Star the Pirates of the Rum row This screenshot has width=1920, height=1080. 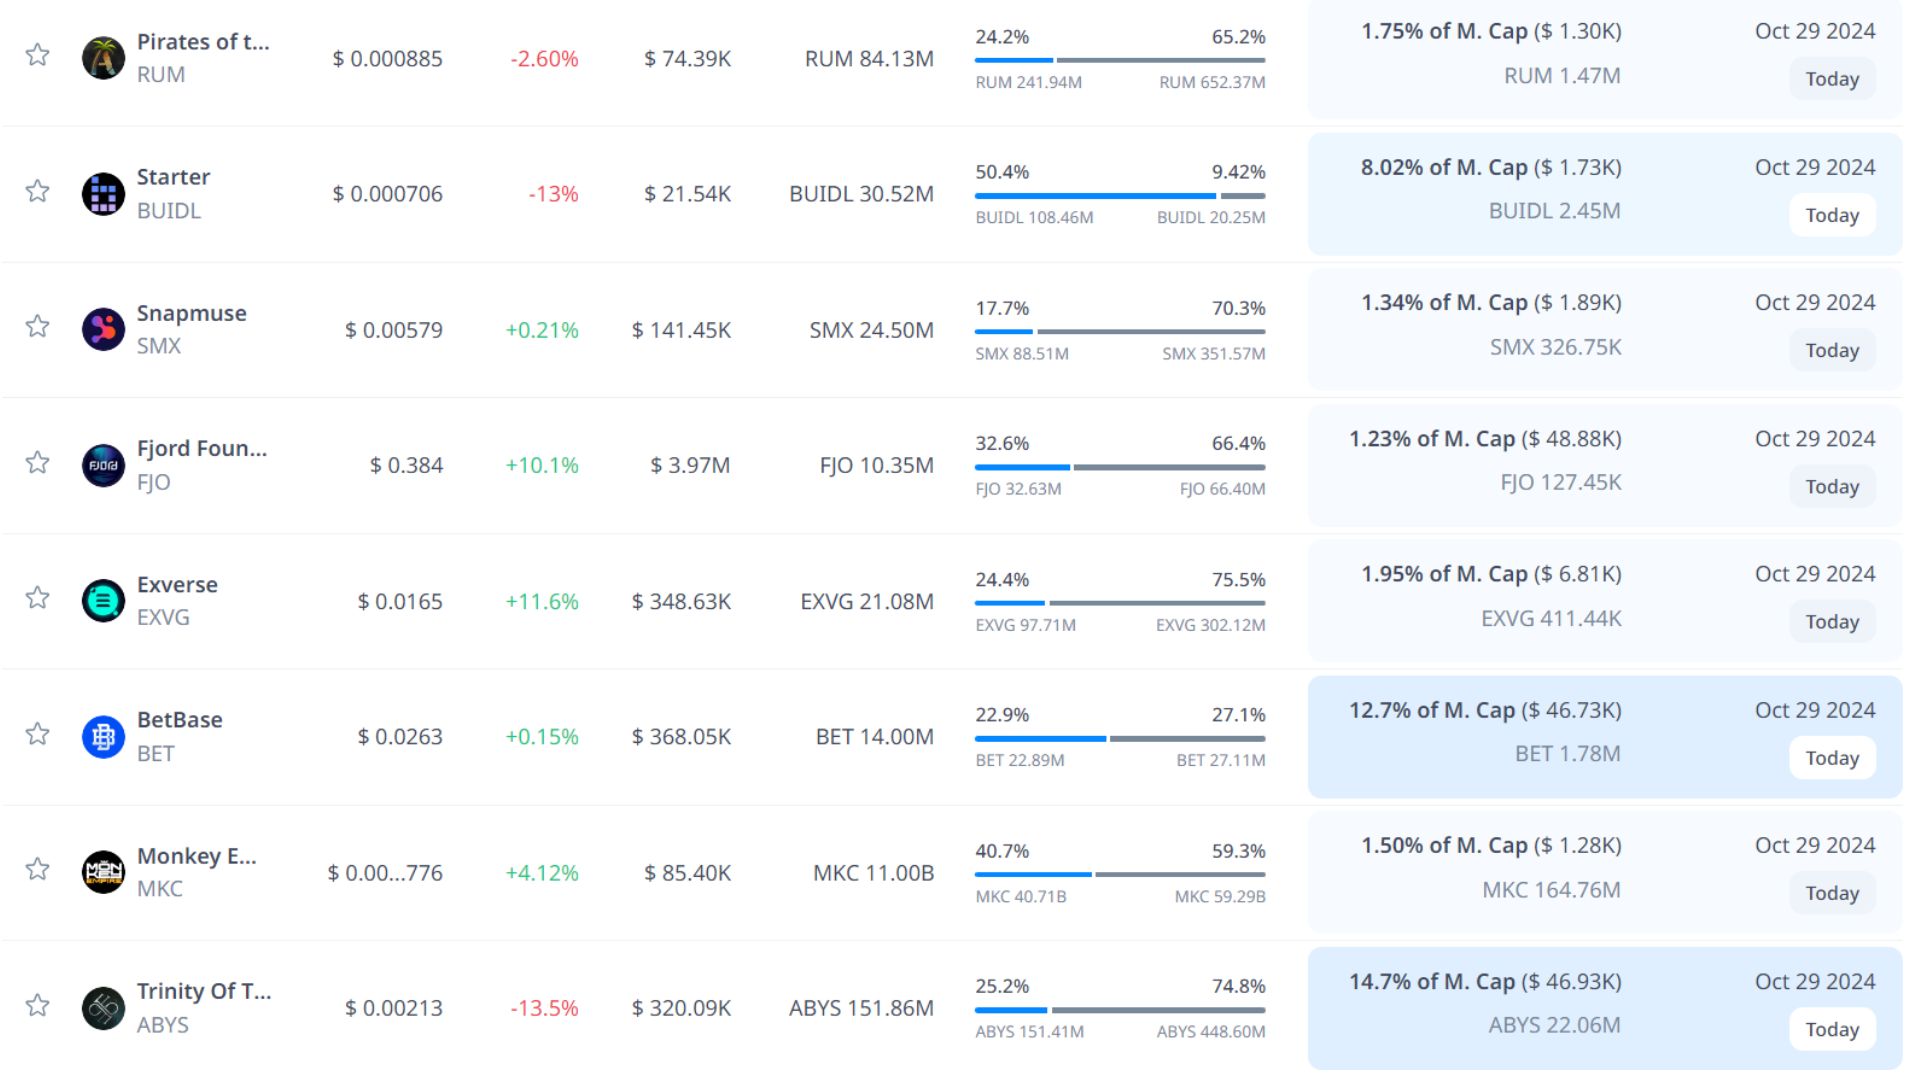[38, 54]
